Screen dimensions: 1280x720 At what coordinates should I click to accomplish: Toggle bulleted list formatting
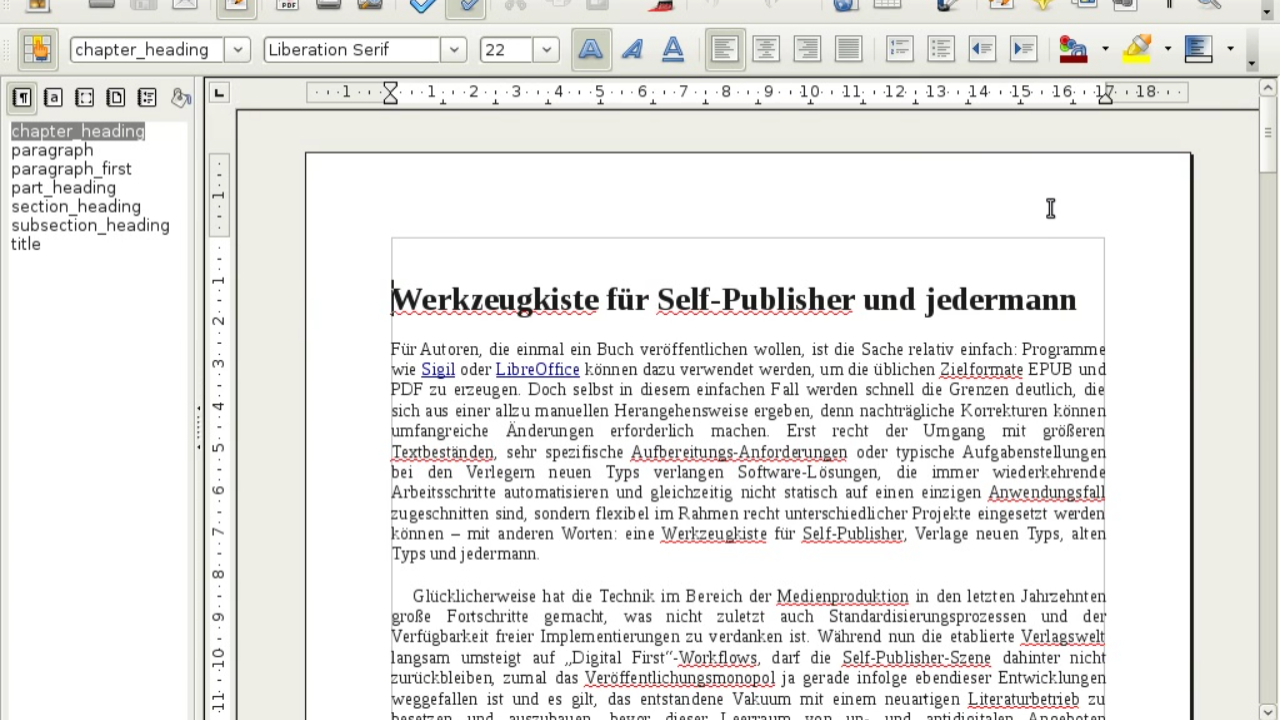941,49
